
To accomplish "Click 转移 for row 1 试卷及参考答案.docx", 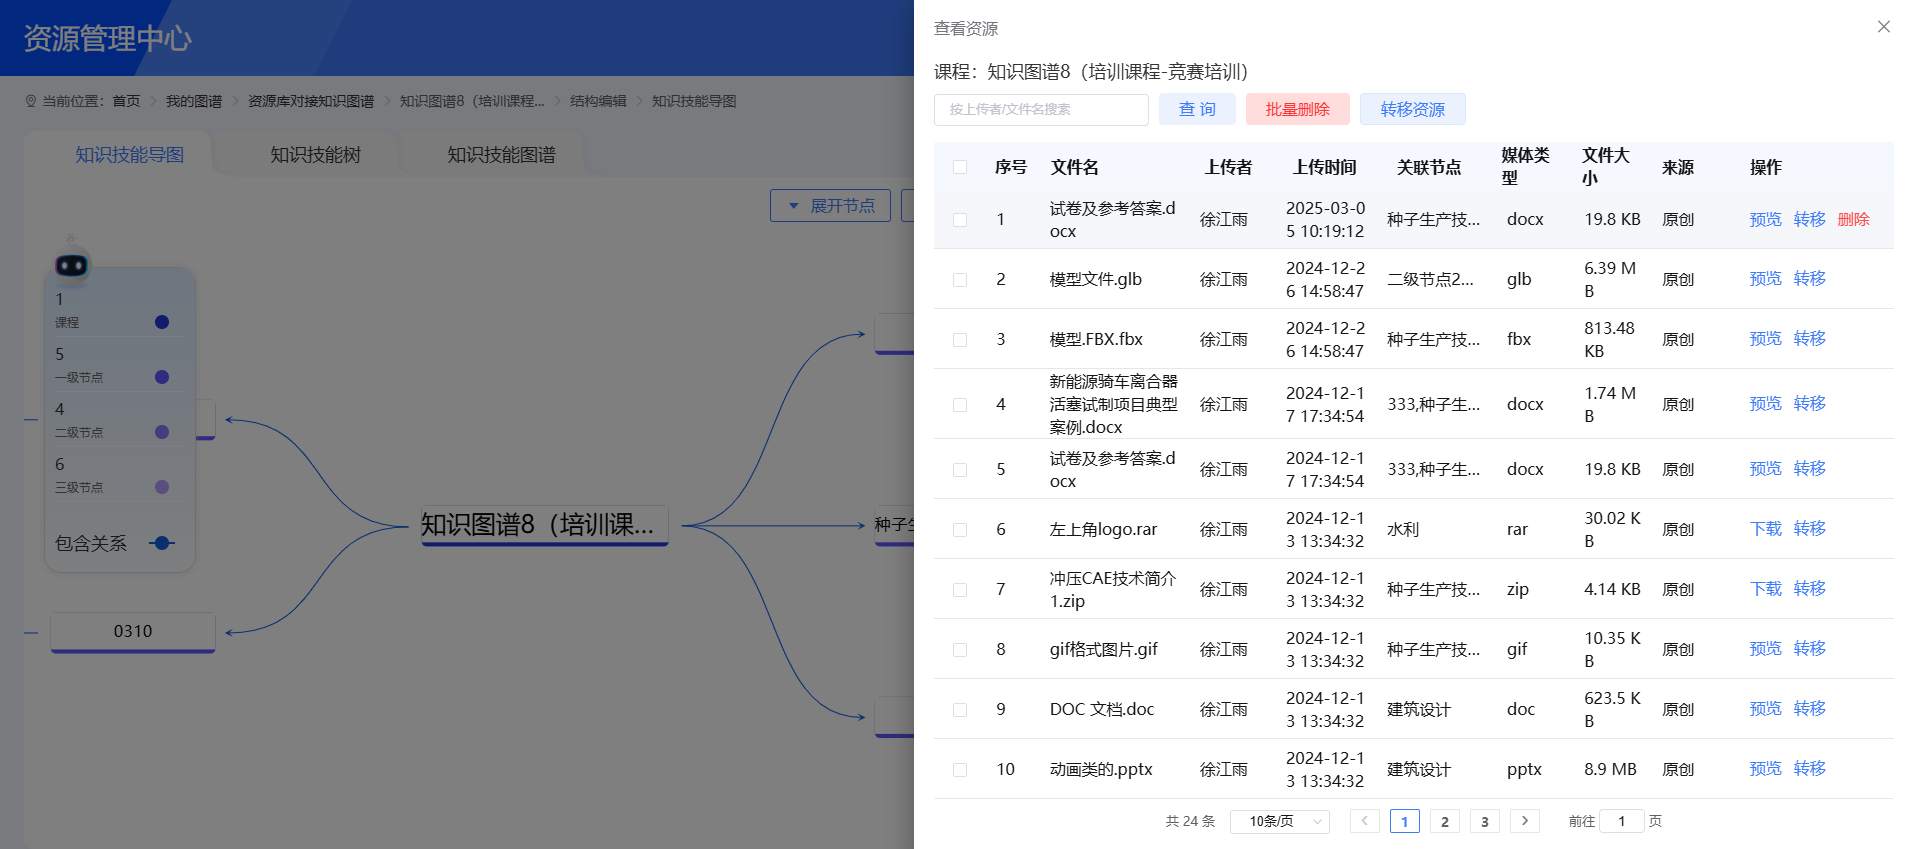I will pos(1809,219).
